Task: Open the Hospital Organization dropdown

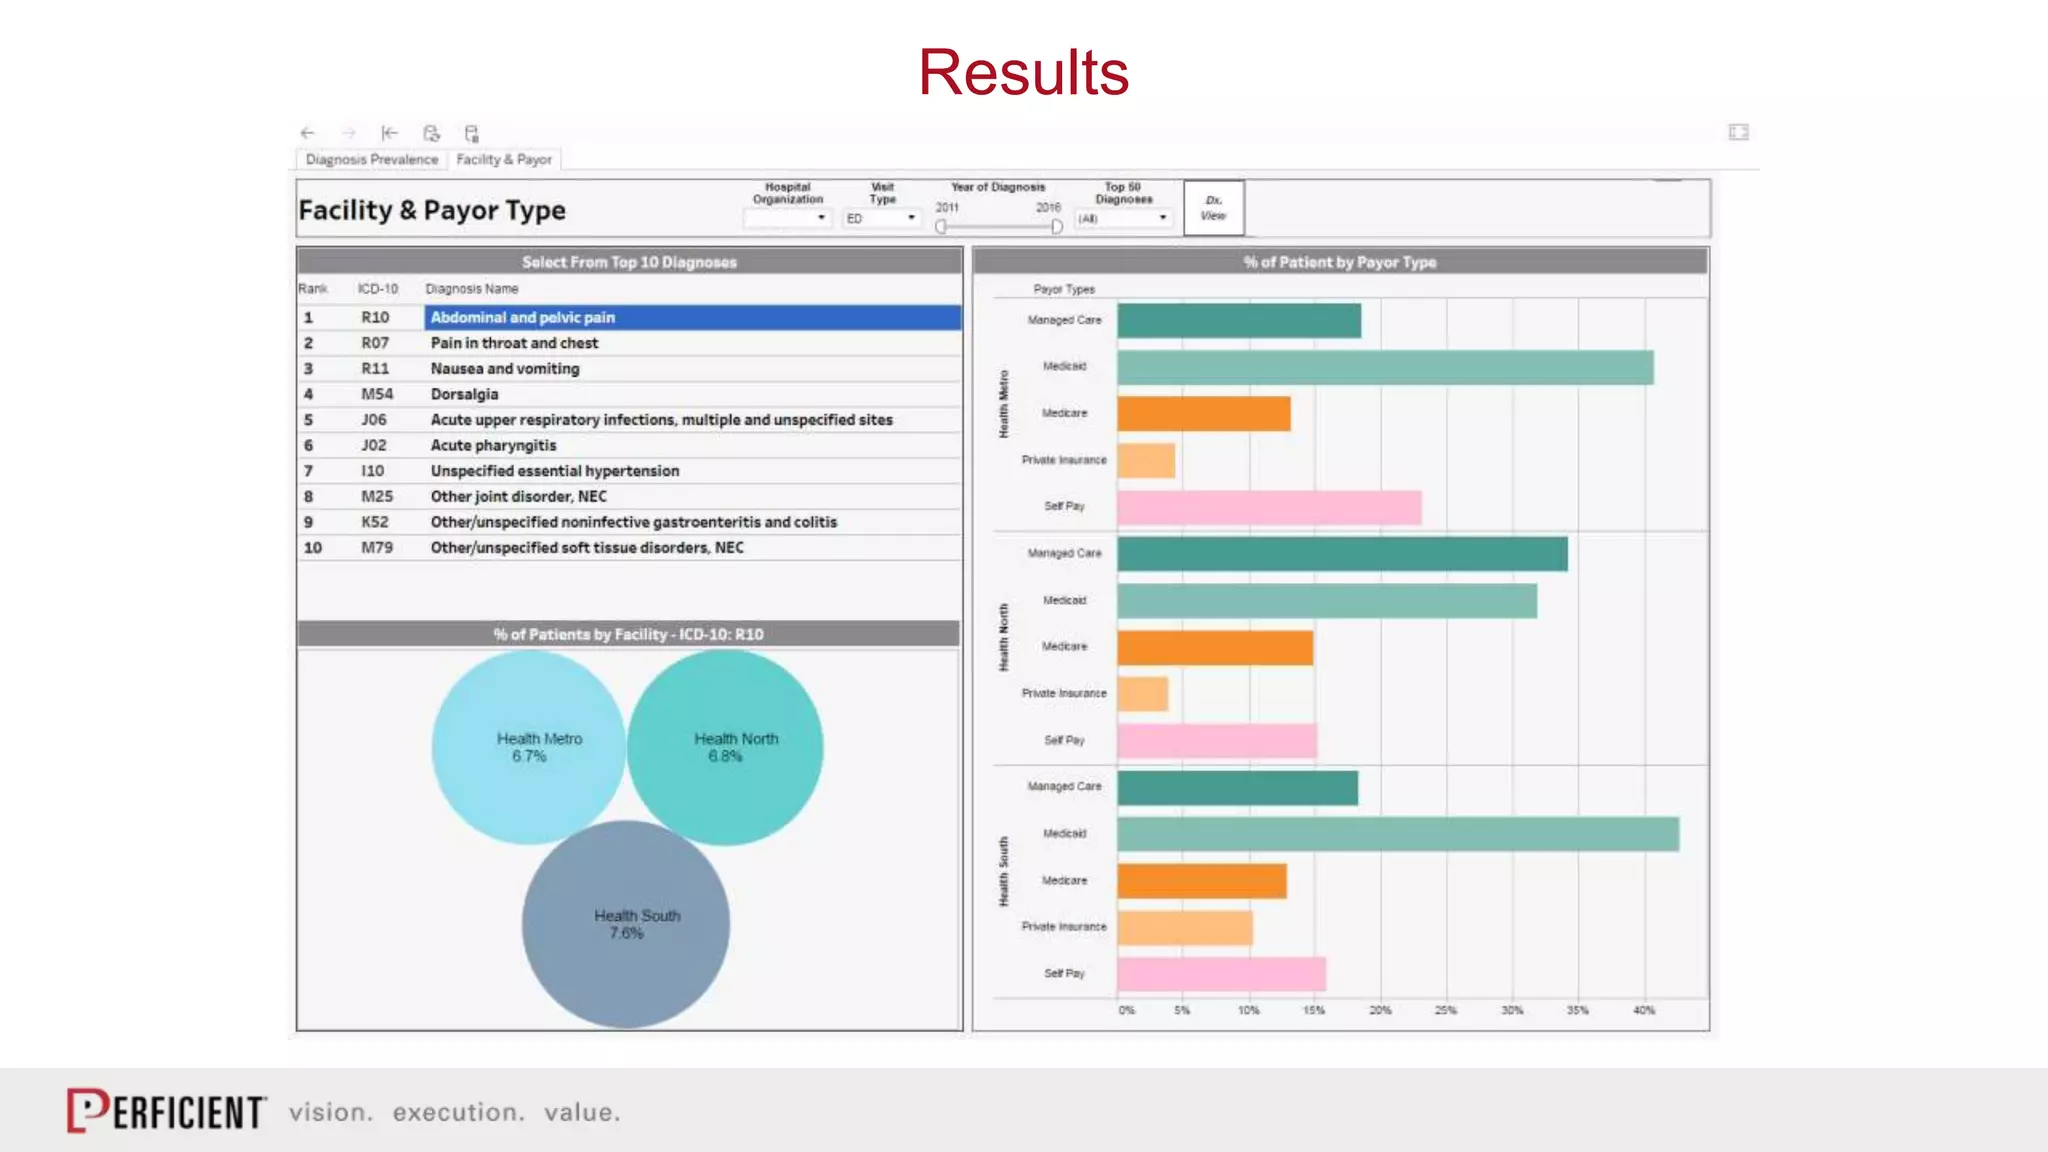Action: (788, 218)
